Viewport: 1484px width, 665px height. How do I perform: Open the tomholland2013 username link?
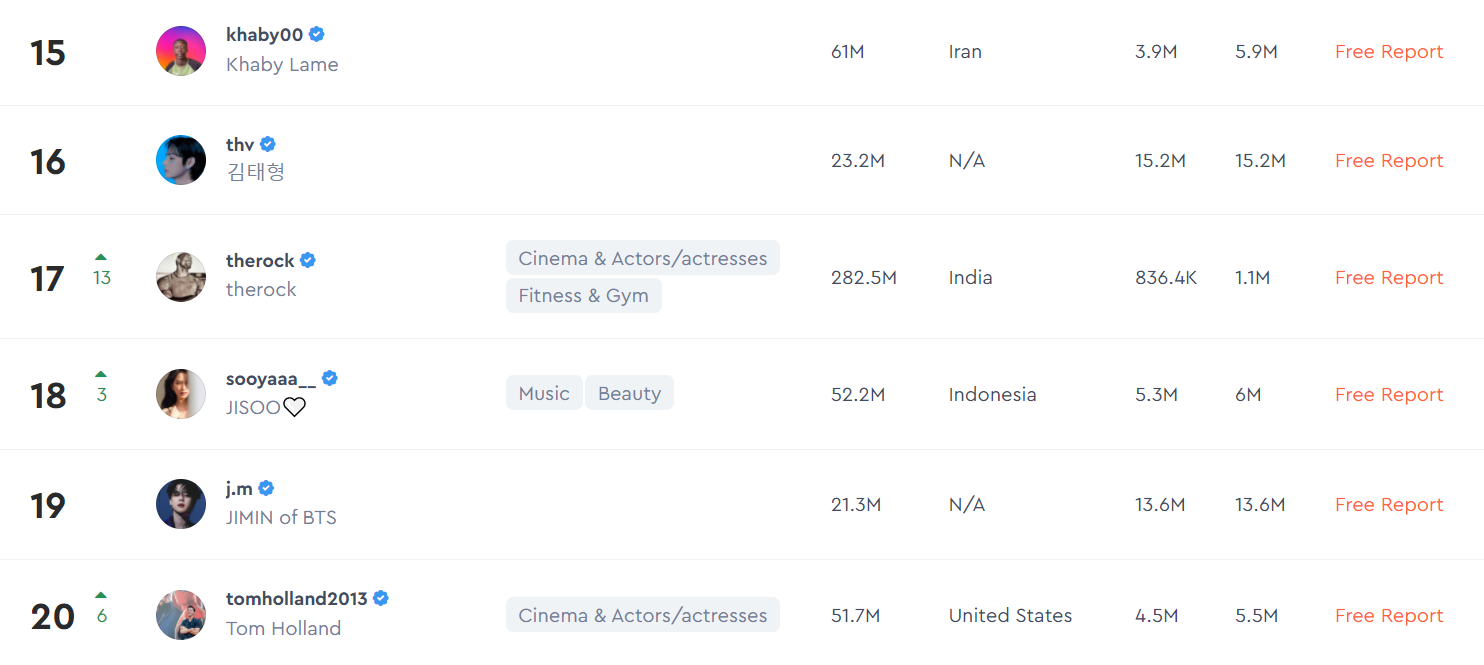click(297, 599)
